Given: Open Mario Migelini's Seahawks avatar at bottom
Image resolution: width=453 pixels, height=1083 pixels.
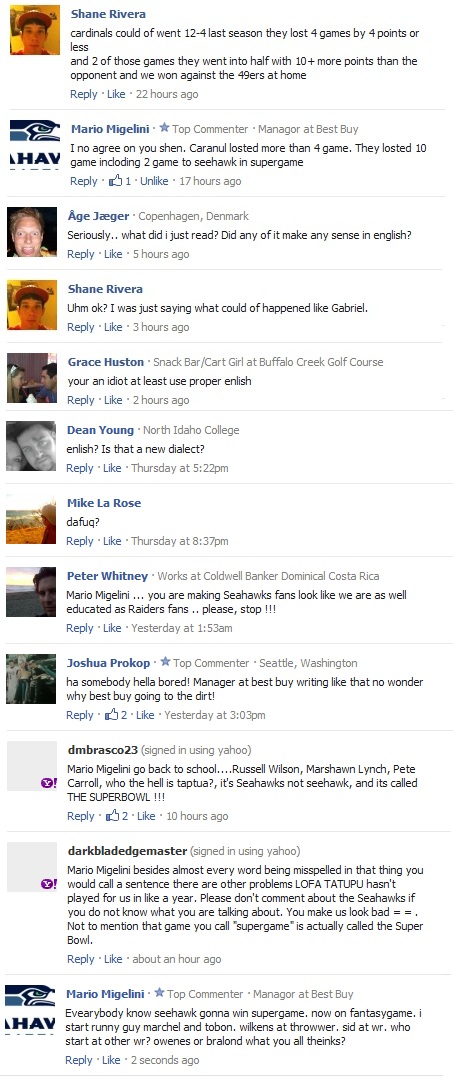Looking at the screenshot, I should pyautogui.click(x=30, y=1010).
